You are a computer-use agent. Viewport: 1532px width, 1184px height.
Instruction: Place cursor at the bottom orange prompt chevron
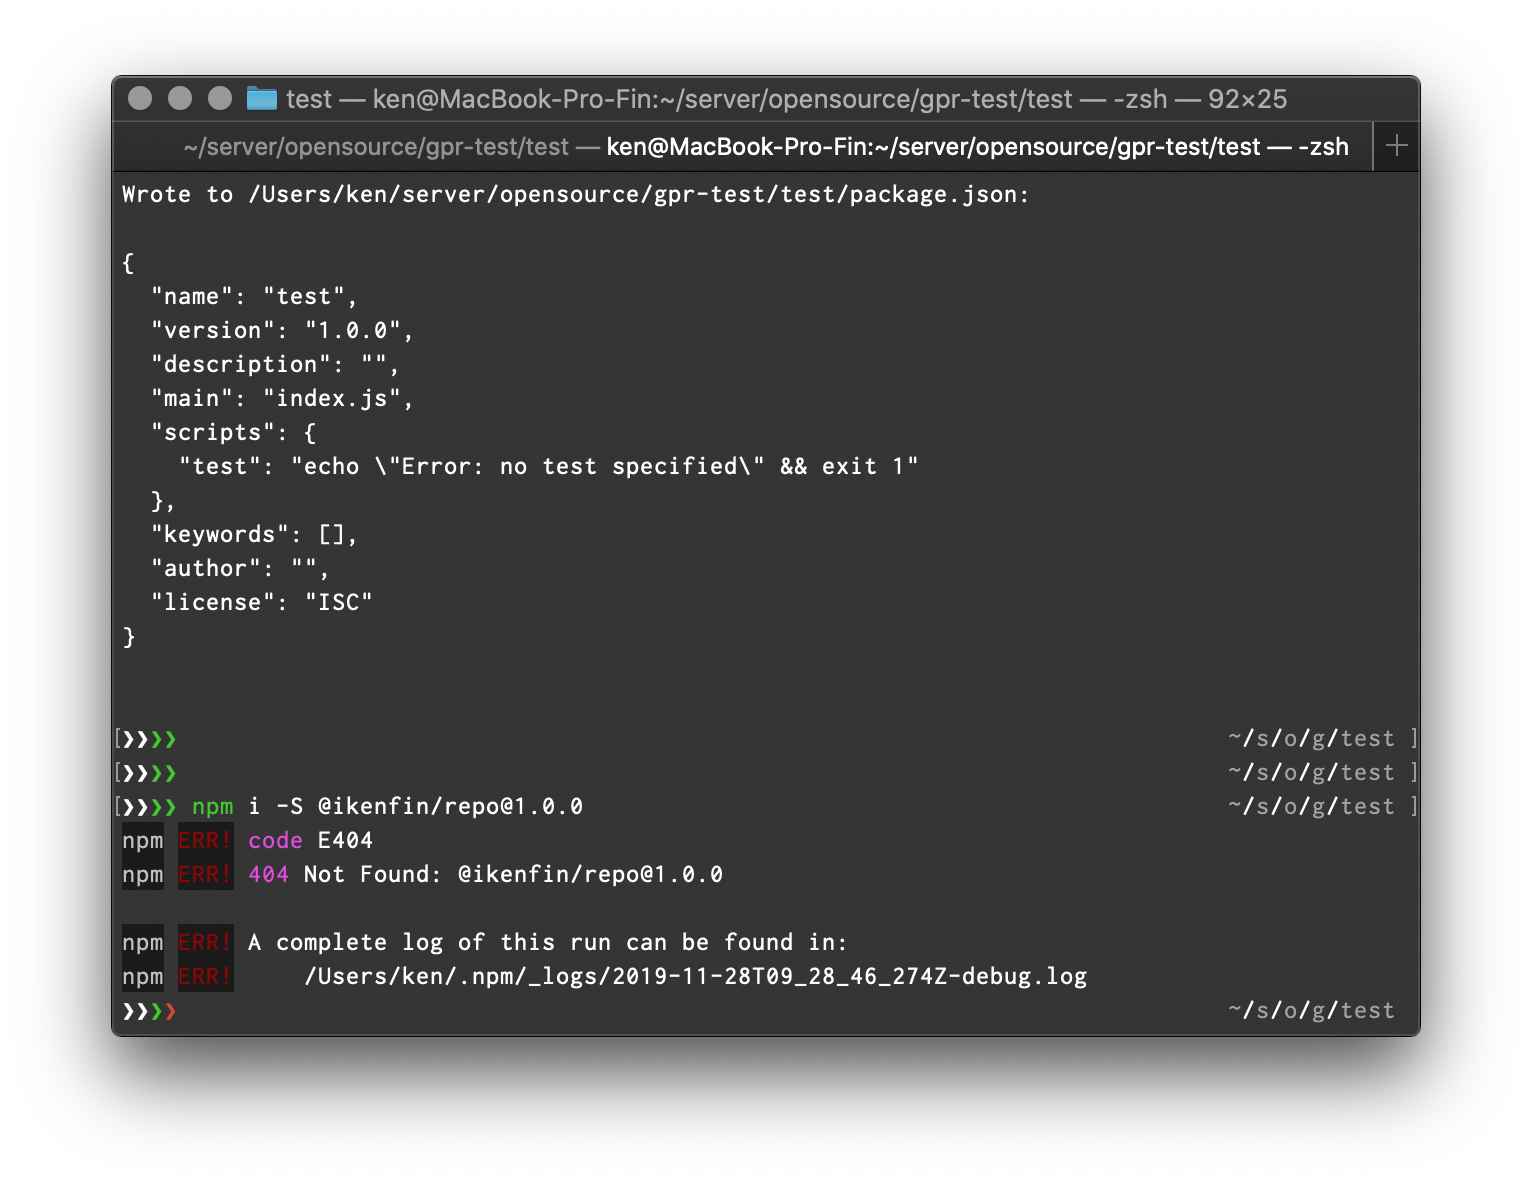tap(170, 1011)
